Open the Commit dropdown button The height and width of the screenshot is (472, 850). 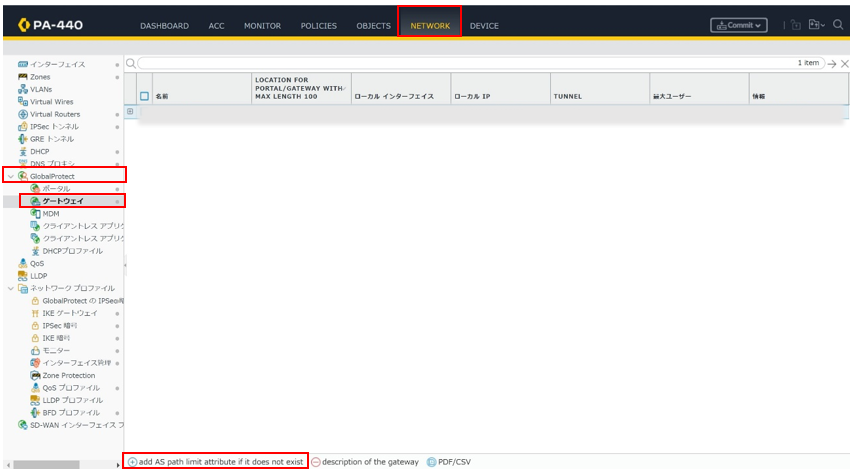pos(738,25)
